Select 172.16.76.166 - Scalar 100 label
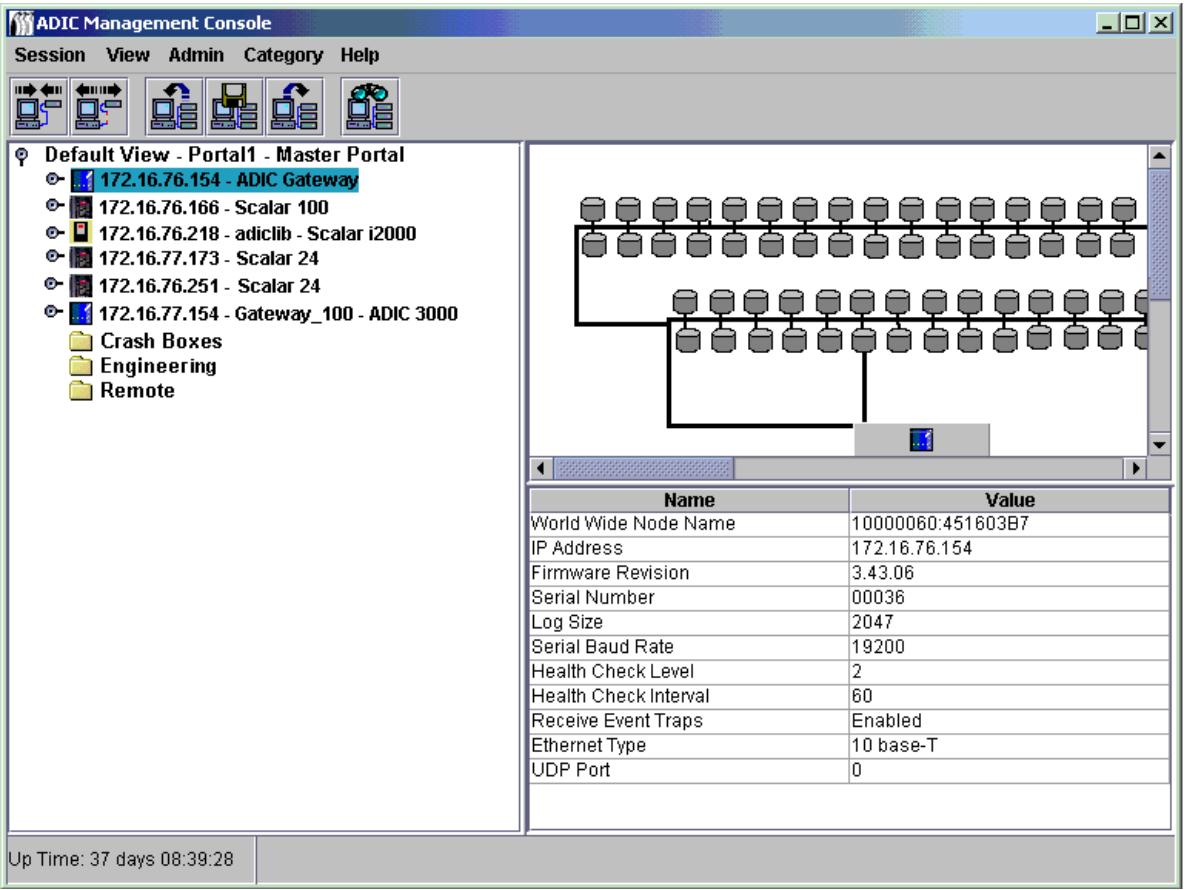This screenshot has width=1190, height=890. click(214, 207)
